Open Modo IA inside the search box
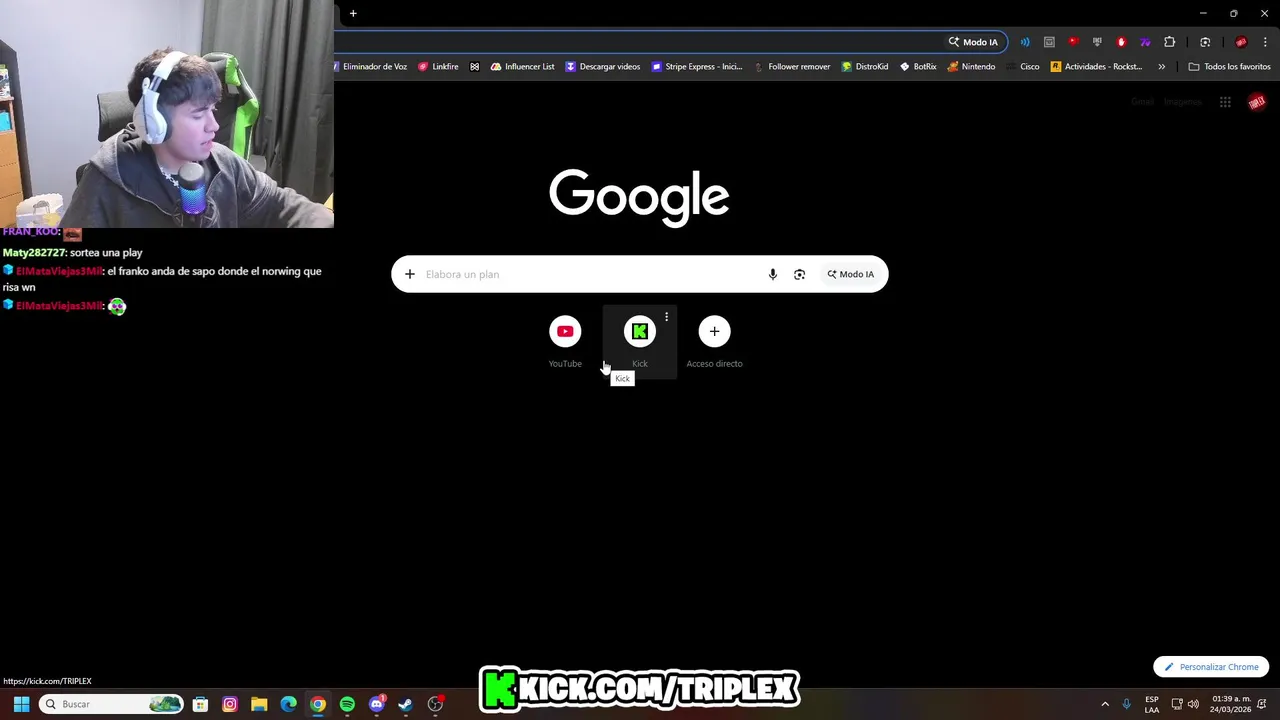The image size is (1280, 720). point(850,274)
